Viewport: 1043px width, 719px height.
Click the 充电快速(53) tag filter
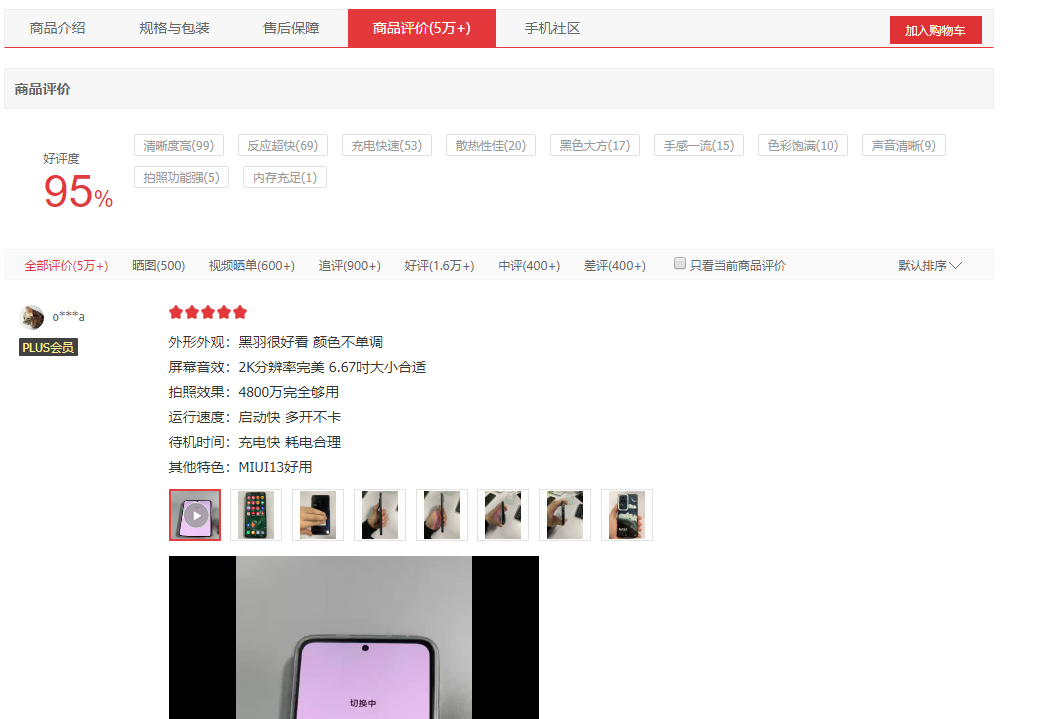click(386, 144)
